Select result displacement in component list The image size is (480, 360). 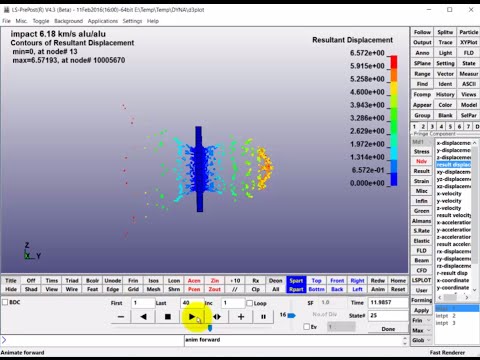pos(454,164)
